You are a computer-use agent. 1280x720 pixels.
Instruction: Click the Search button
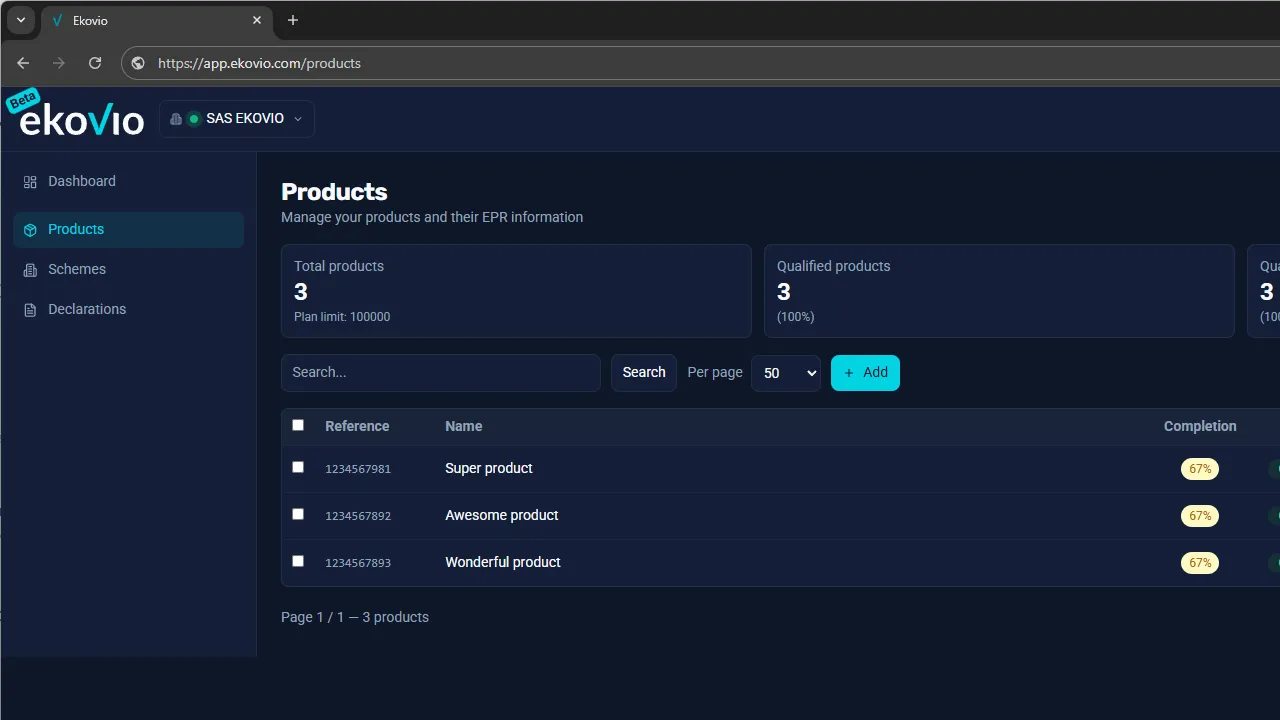tap(644, 373)
